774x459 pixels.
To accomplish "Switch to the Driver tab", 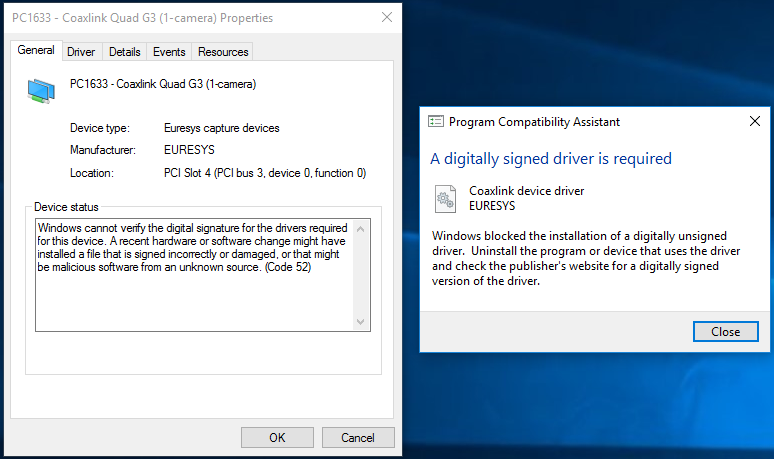I will point(81,52).
